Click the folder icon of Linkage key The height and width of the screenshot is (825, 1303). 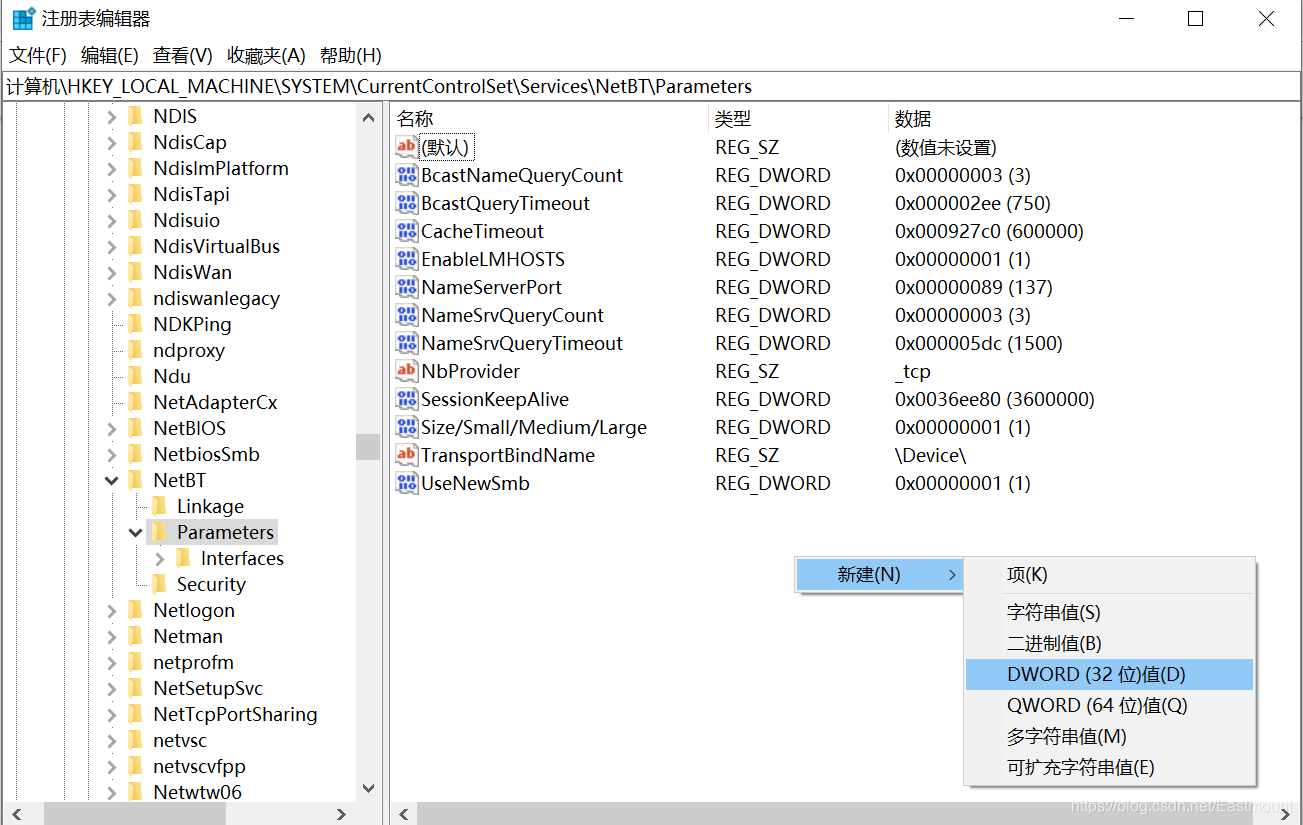160,506
